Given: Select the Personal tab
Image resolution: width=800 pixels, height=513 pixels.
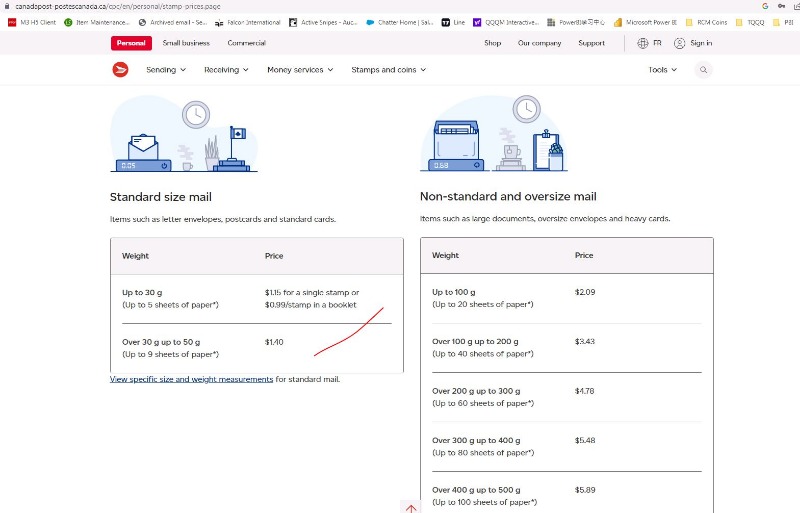Looking at the screenshot, I should 131,43.
